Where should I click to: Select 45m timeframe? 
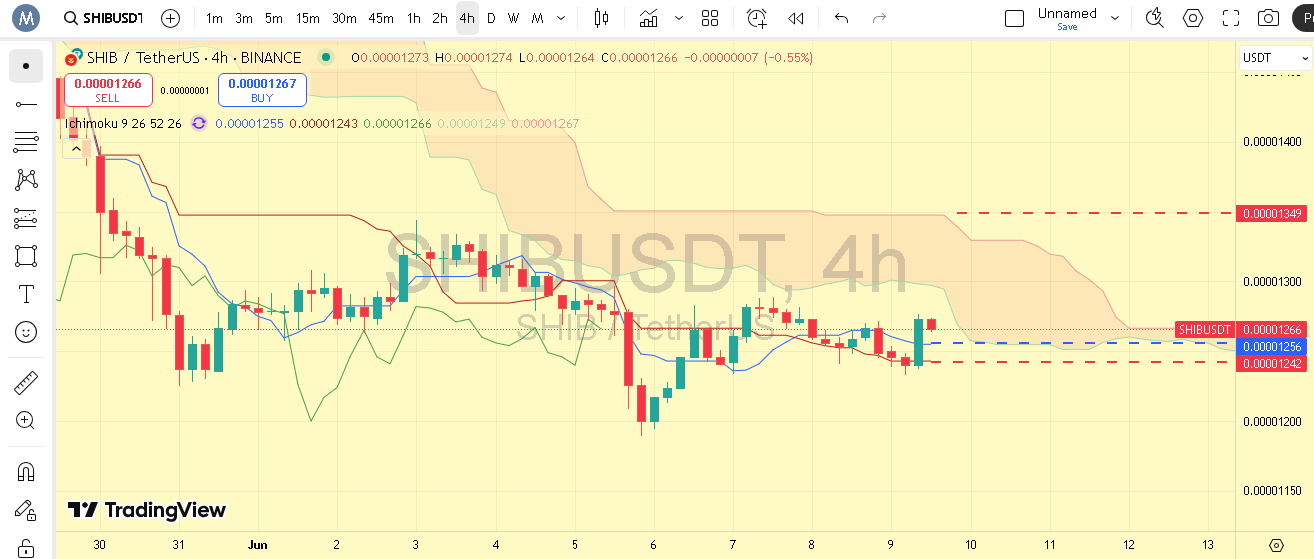click(x=380, y=18)
